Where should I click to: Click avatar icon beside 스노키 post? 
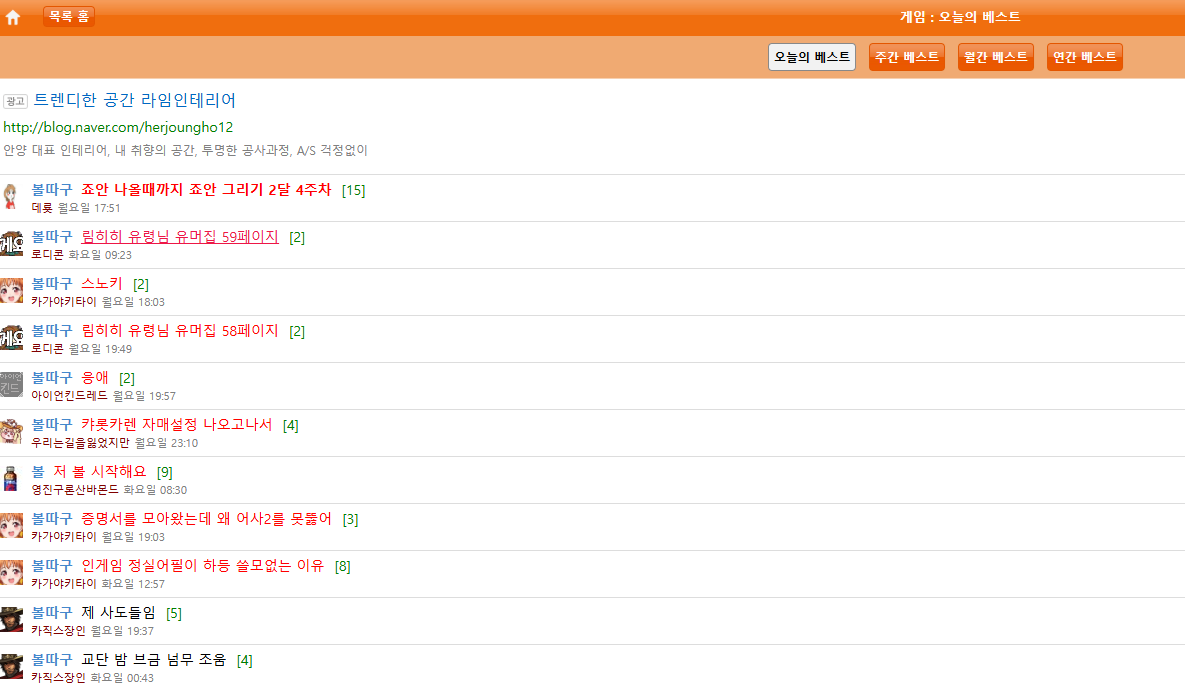click(x=11, y=290)
